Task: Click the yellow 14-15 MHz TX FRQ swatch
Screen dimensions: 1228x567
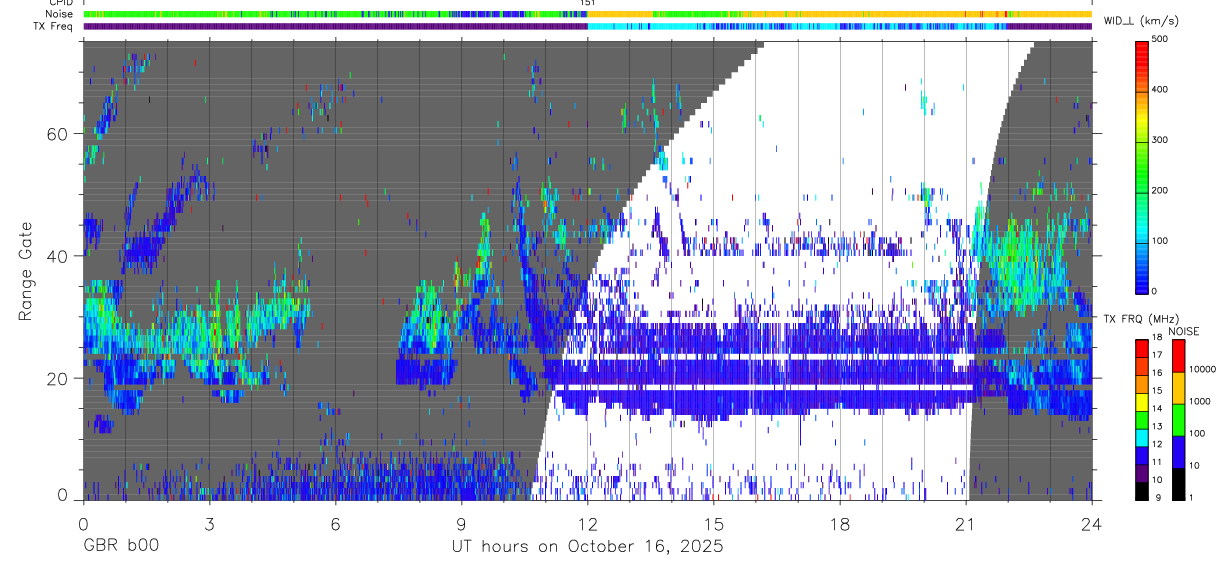Action: point(1142,402)
